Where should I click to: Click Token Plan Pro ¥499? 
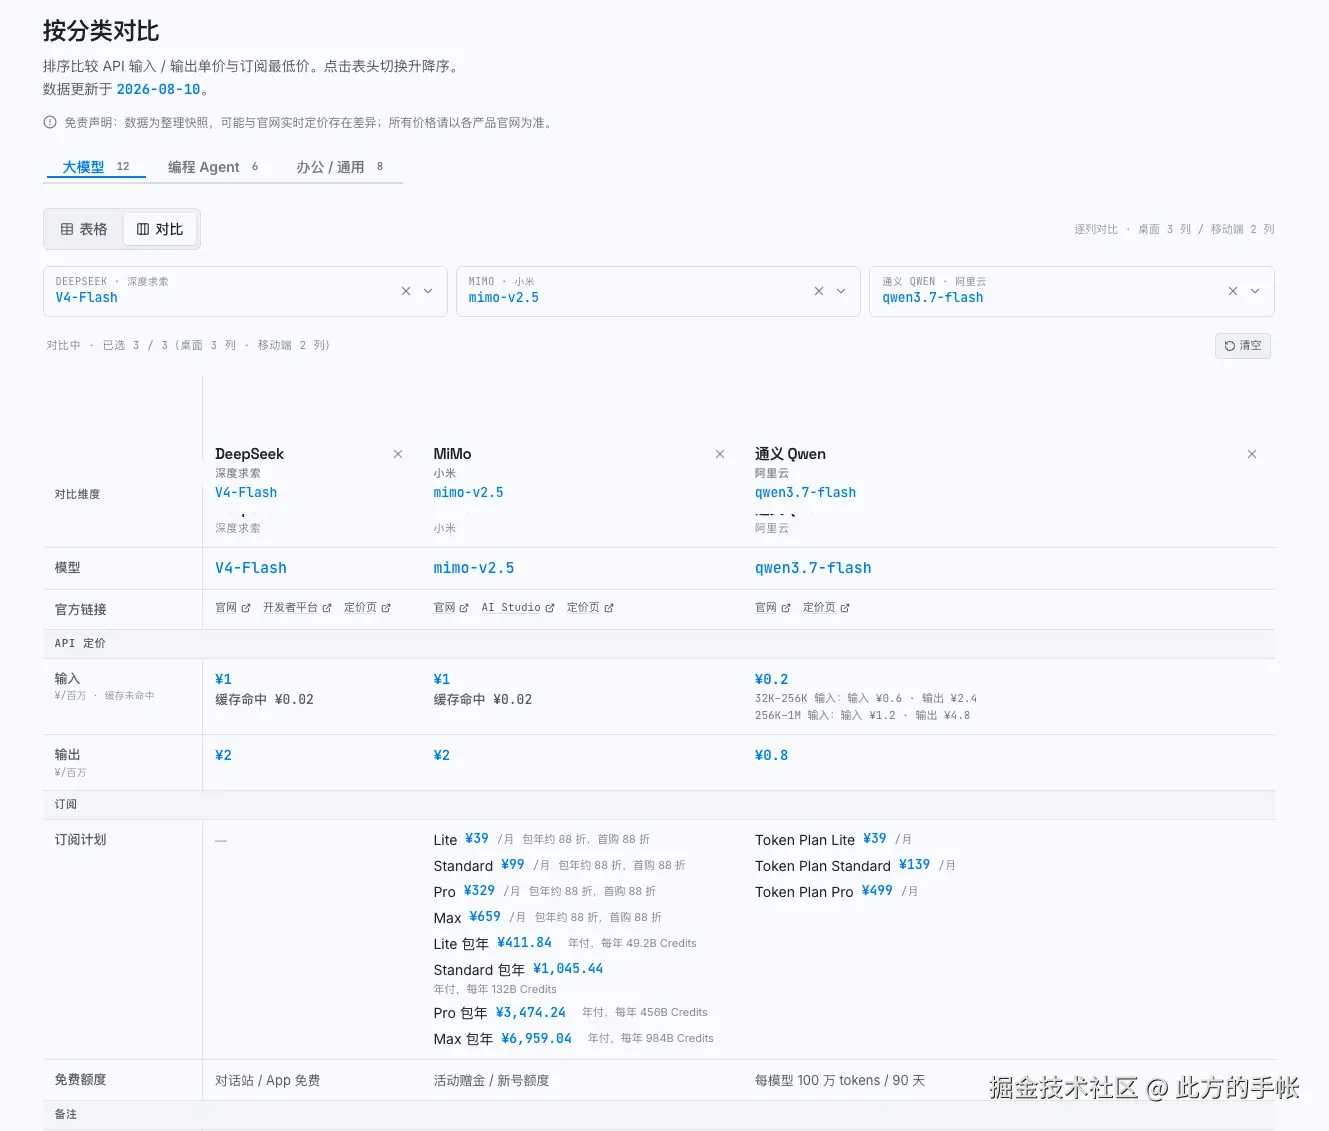(877, 890)
